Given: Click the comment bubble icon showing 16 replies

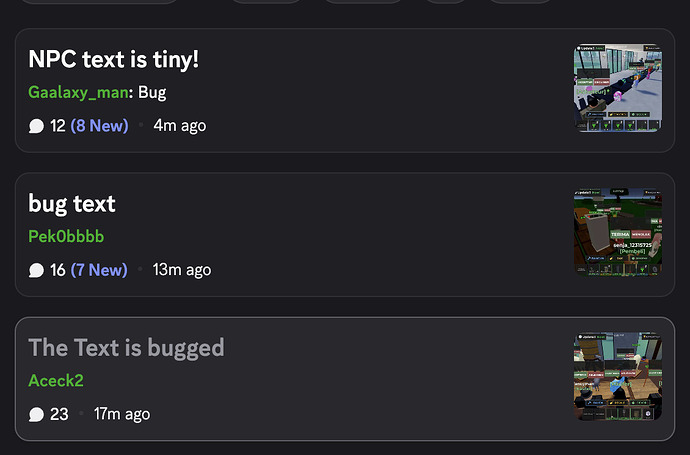Looking at the screenshot, I should [x=36, y=270].
